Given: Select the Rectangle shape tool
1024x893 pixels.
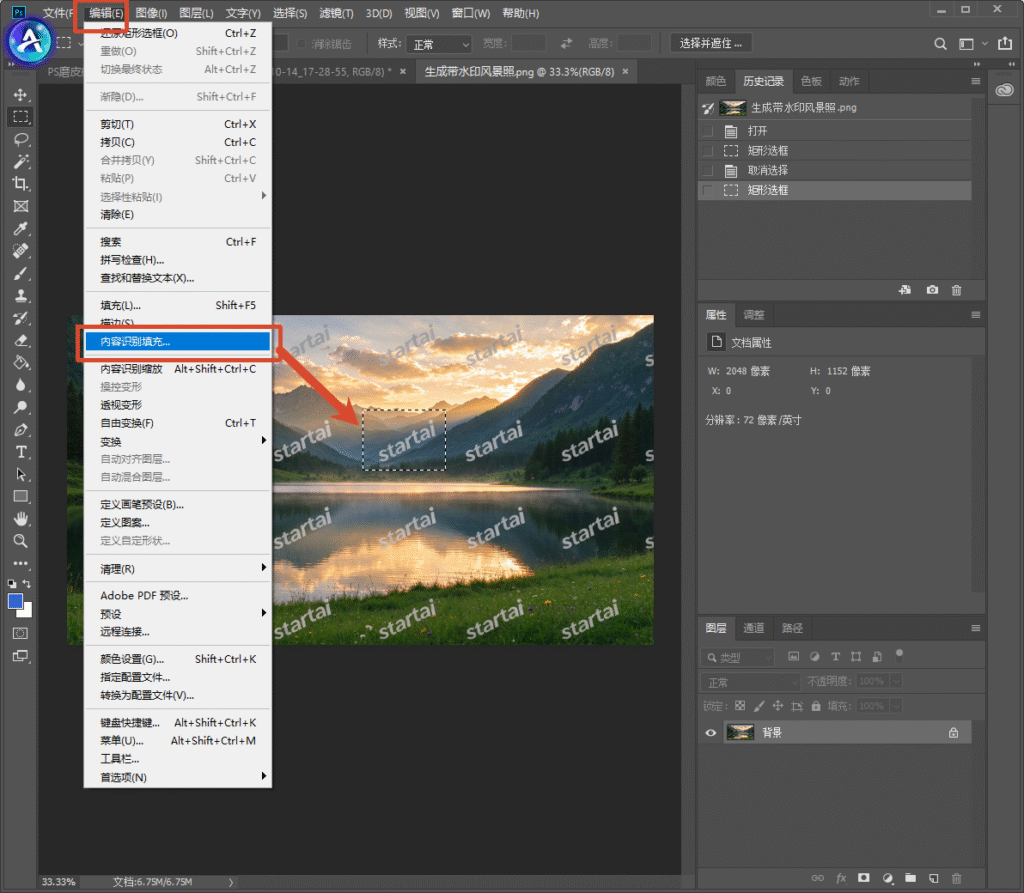Looking at the screenshot, I should click(20, 496).
